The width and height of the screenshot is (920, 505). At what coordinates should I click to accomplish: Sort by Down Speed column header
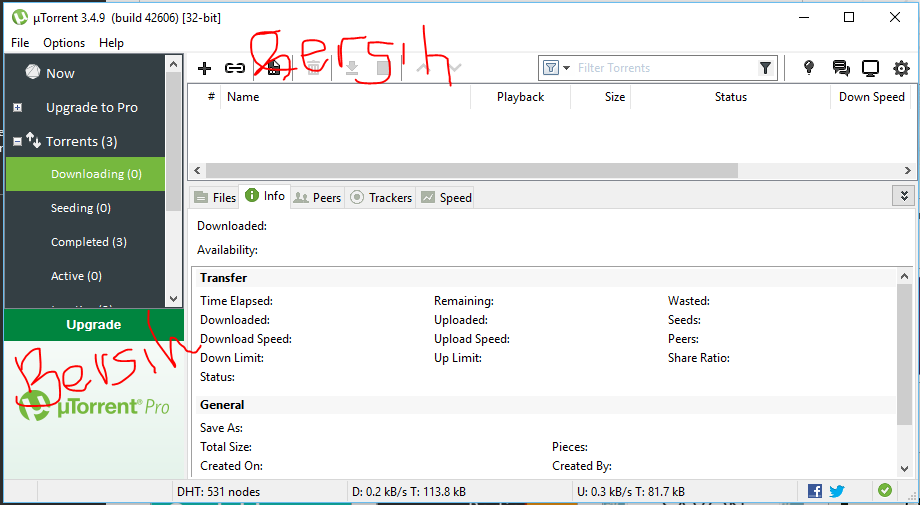pyautogui.click(x=871, y=97)
